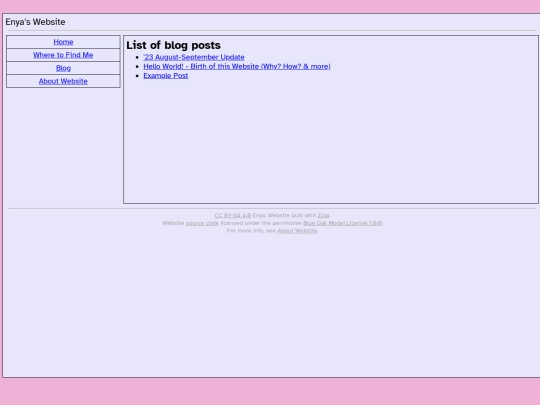540x405 pixels.
Task: Click the footer About Website link
Action: (297, 230)
